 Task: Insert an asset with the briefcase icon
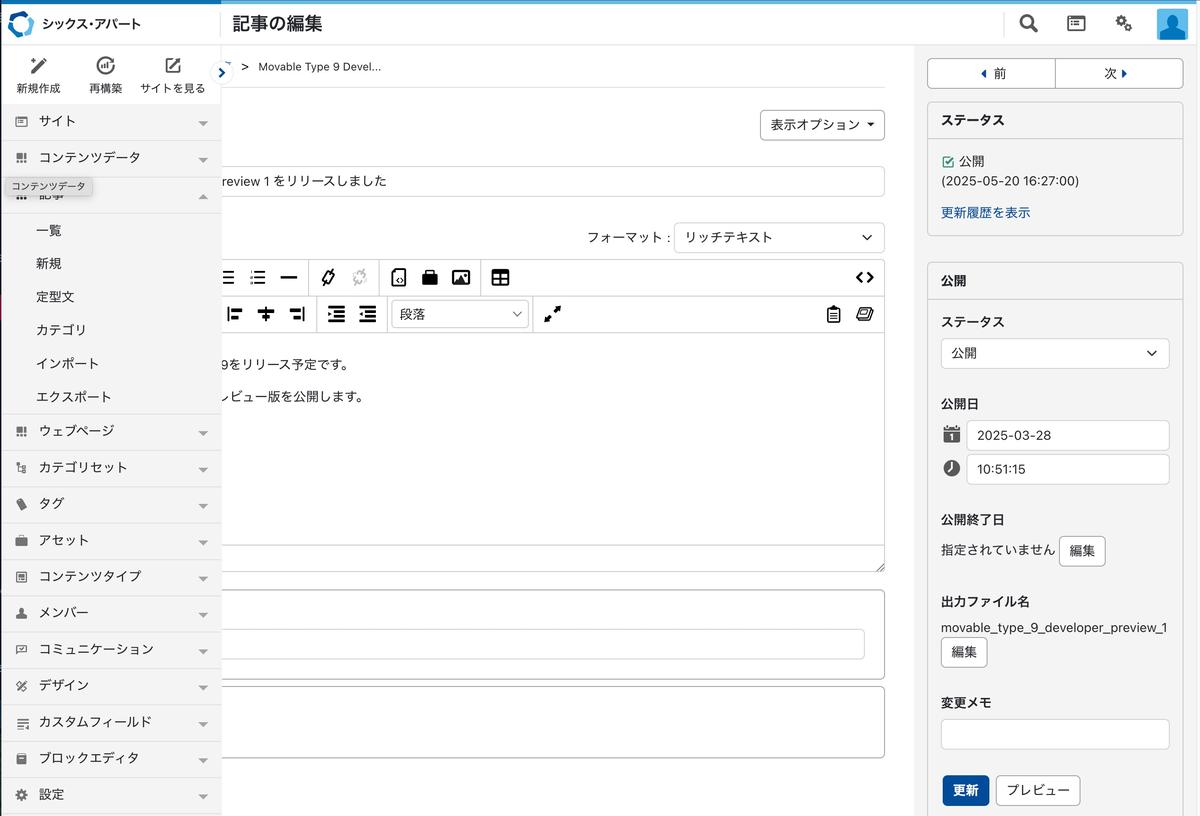coord(429,278)
